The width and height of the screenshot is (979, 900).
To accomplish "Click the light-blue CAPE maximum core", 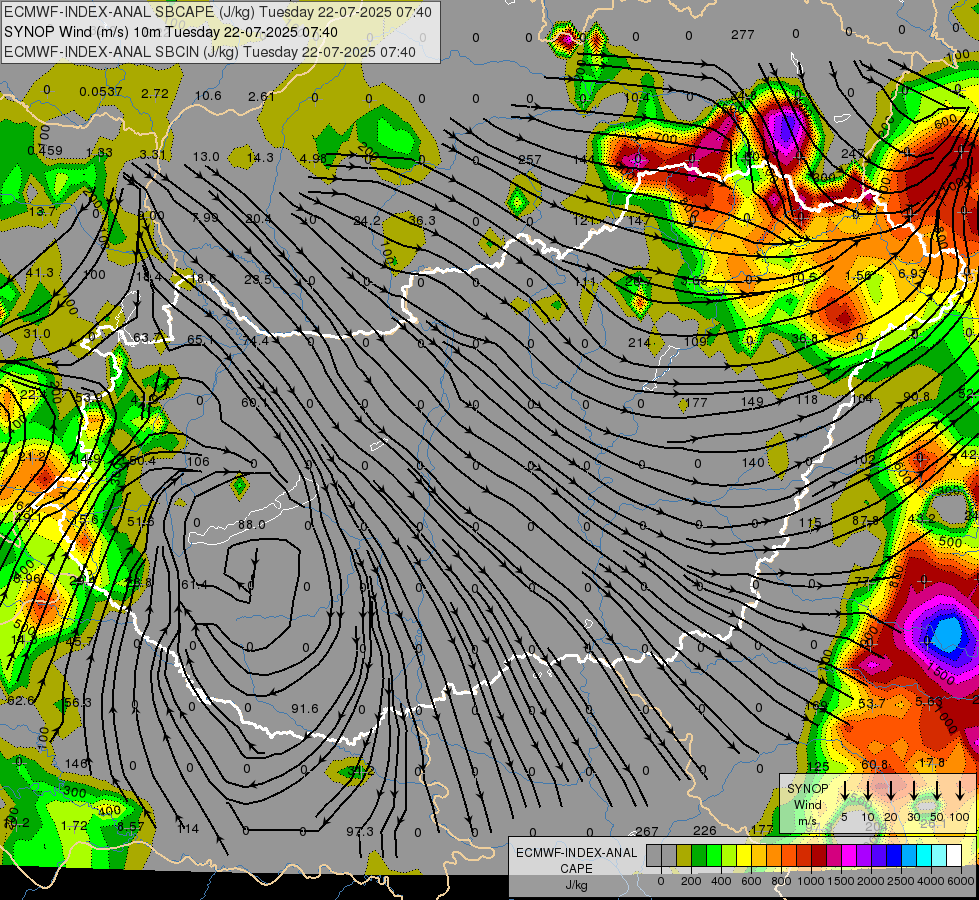I will pyautogui.click(x=948, y=632).
